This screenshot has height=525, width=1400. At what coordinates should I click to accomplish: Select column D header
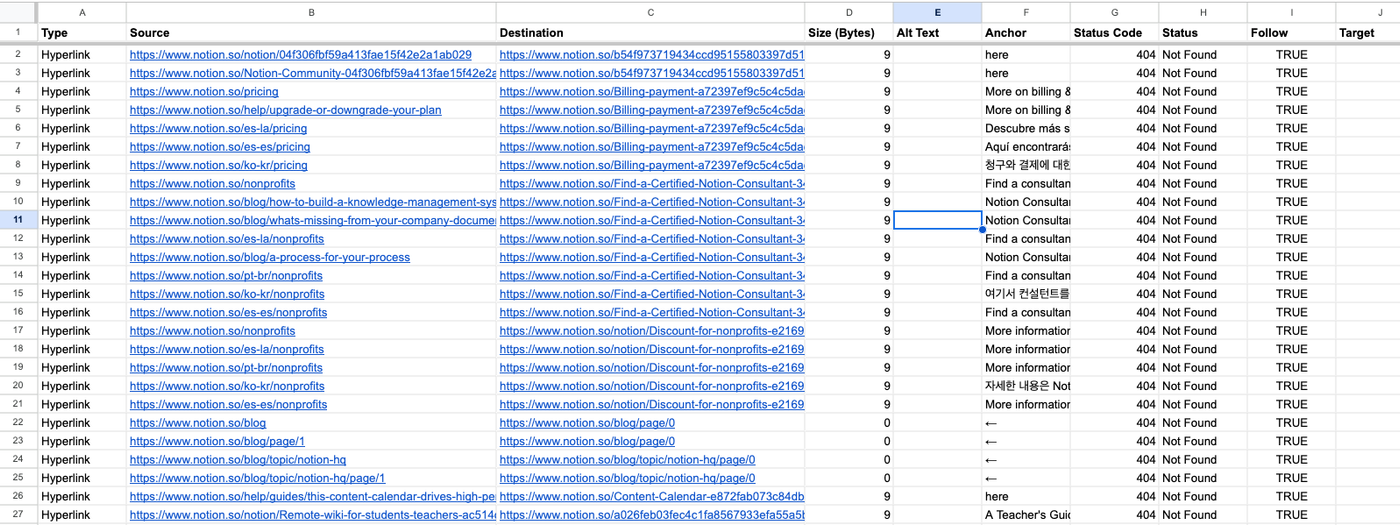point(849,13)
